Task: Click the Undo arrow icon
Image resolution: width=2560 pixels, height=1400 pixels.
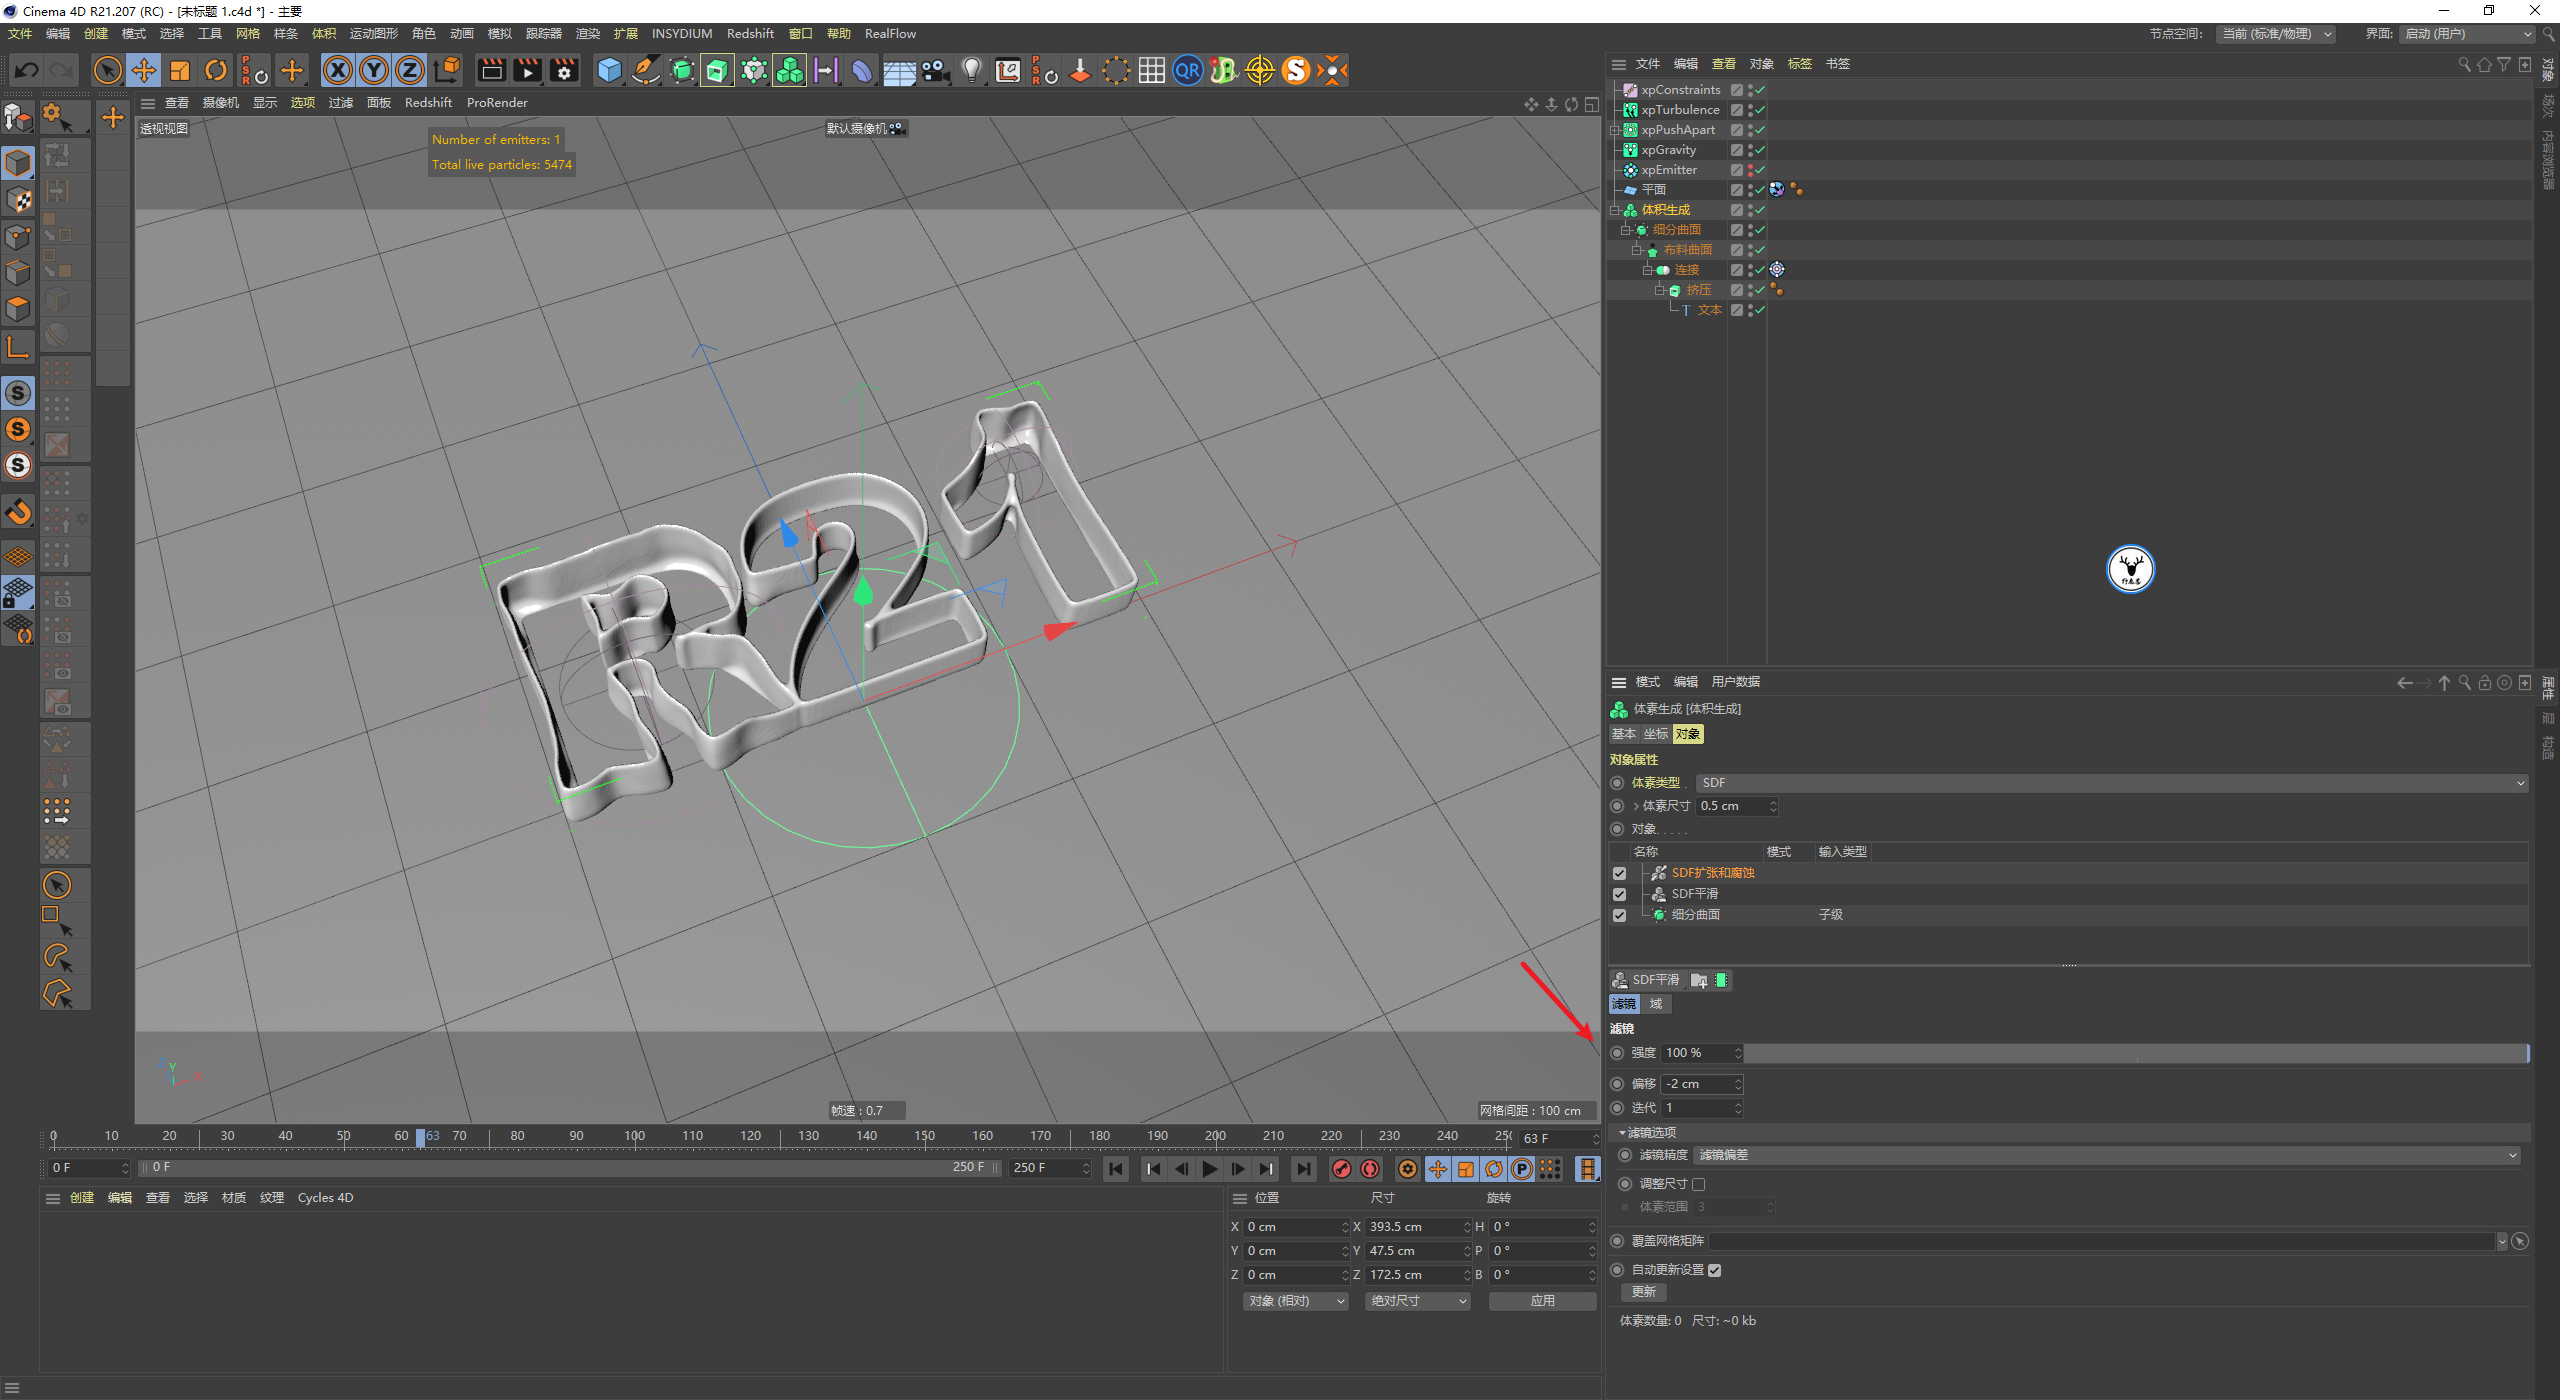Action: (27, 70)
